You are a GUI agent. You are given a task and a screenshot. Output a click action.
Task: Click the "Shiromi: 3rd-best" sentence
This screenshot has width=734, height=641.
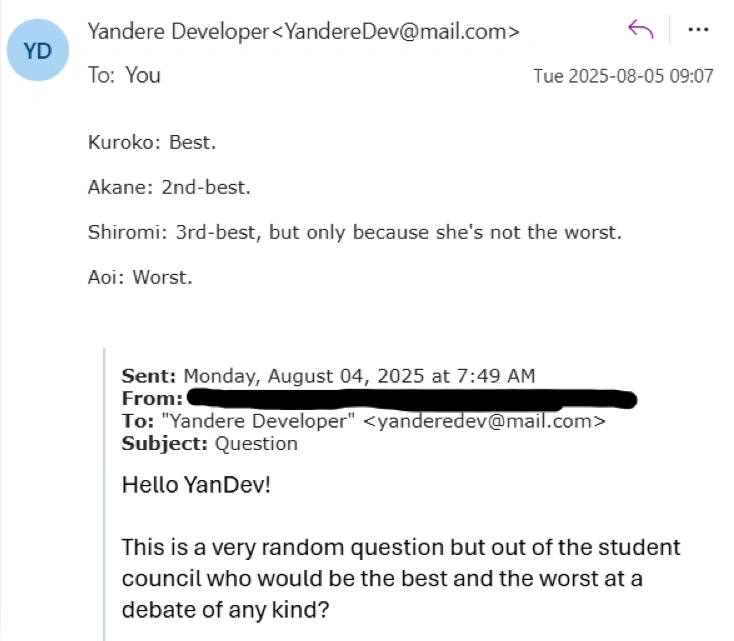(x=354, y=232)
